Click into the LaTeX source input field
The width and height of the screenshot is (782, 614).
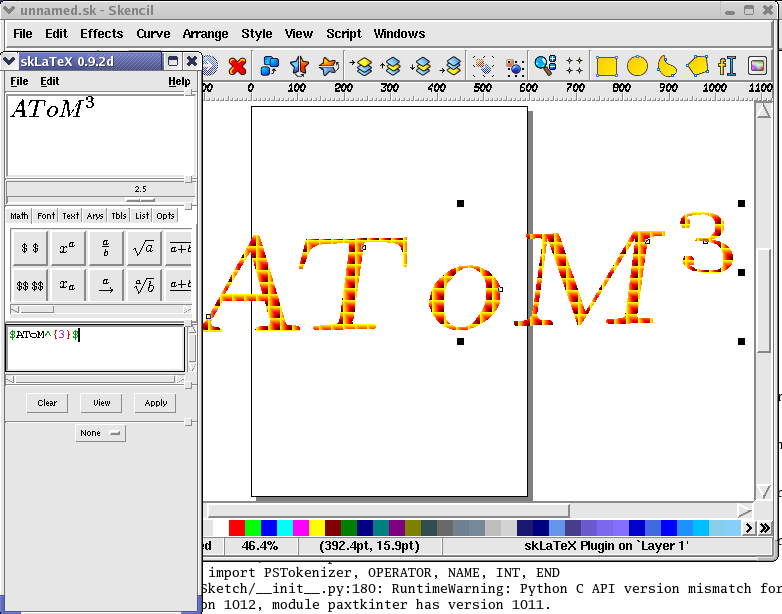(95, 348)
